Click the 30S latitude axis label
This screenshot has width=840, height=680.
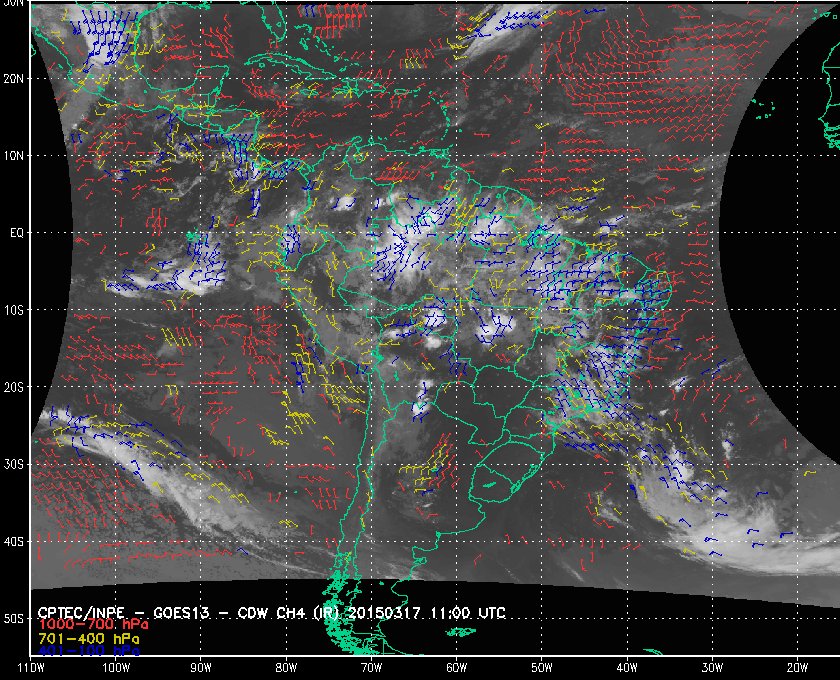(x=13, y=465)
